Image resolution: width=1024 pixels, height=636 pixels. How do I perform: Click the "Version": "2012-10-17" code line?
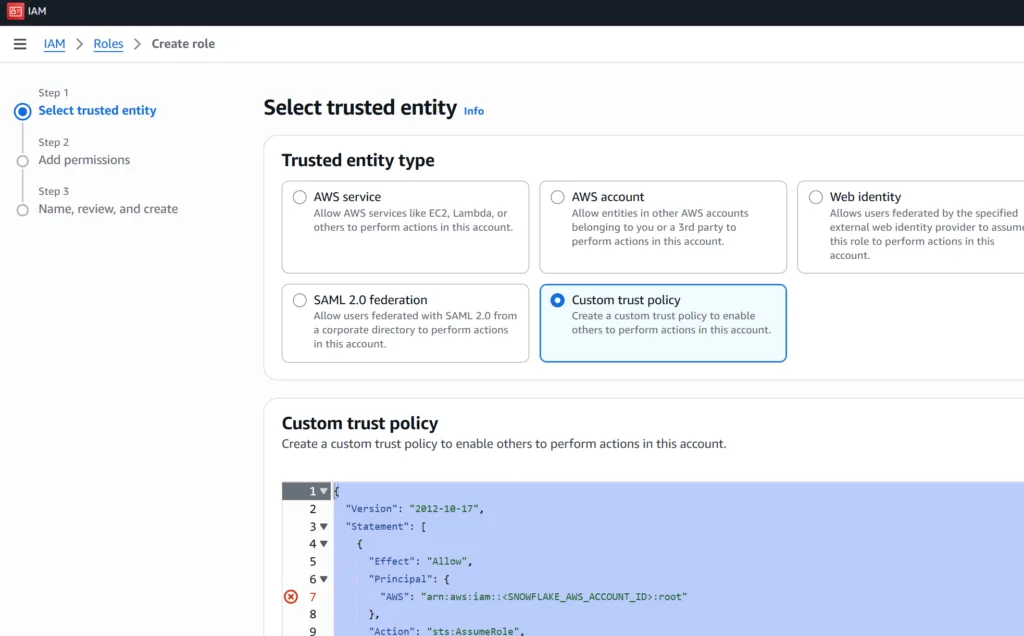(415, 509)
